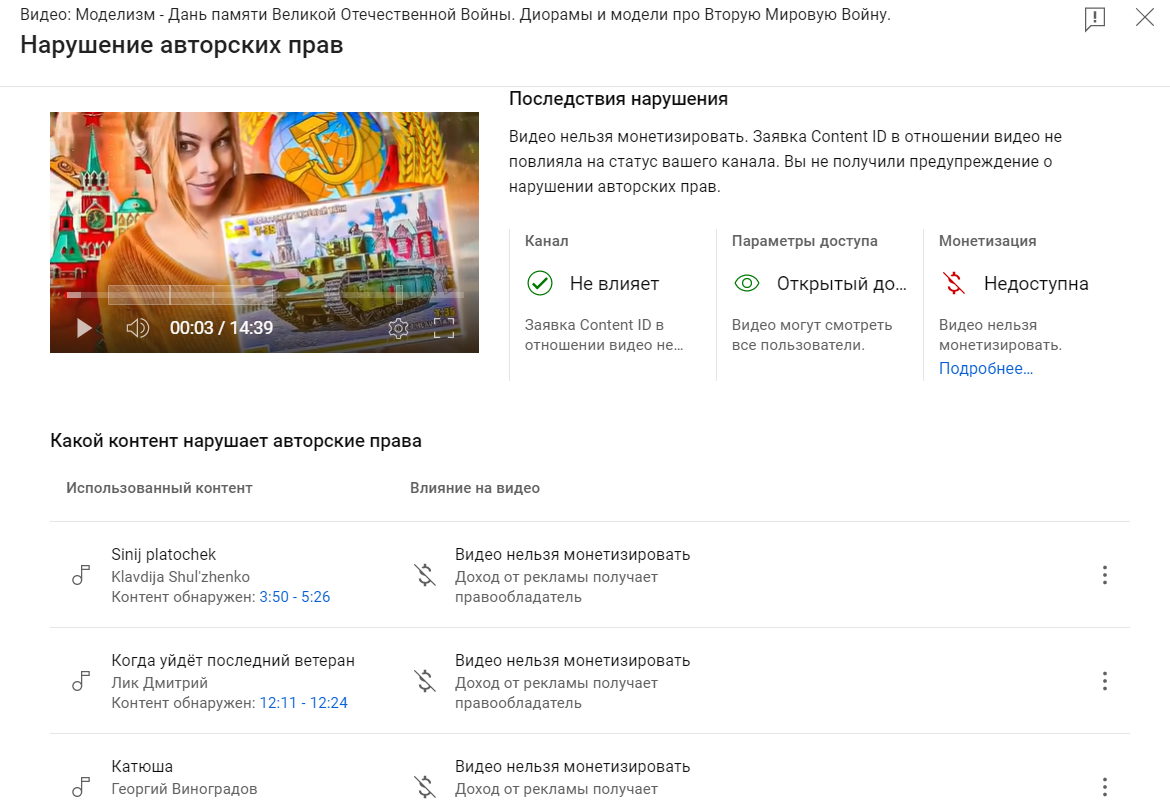Select the Sinij platochek title text
Image resolution: width=1170 pixels, height=800 pixels.
click(163, 554)
